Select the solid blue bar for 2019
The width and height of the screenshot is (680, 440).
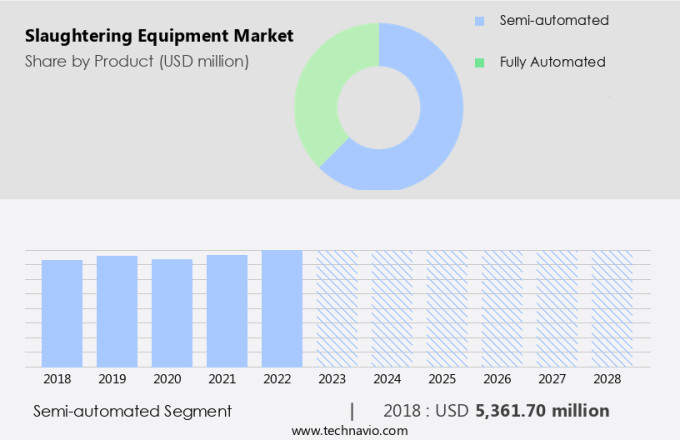click(x=117, y=311)
